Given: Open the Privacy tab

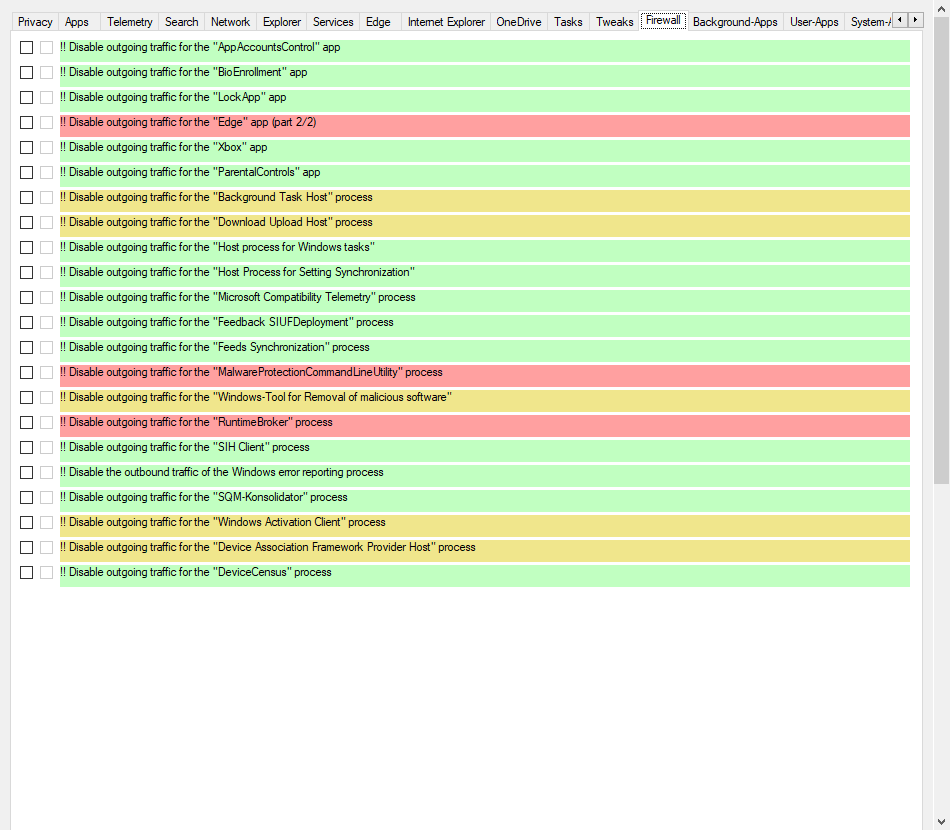Looking at the screenshot, I should point(35,22).
